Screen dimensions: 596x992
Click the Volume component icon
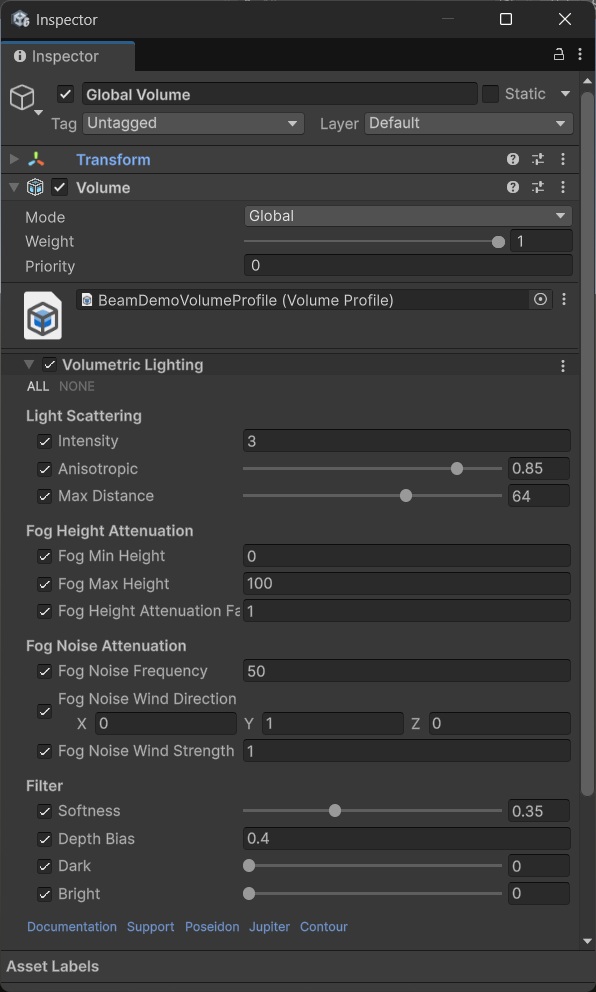(35, 187)
